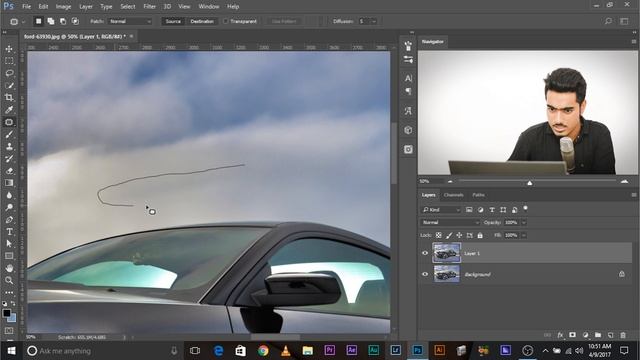Select the Path Selection tool
The image size is (640, 360).
[x=9, y=244]
